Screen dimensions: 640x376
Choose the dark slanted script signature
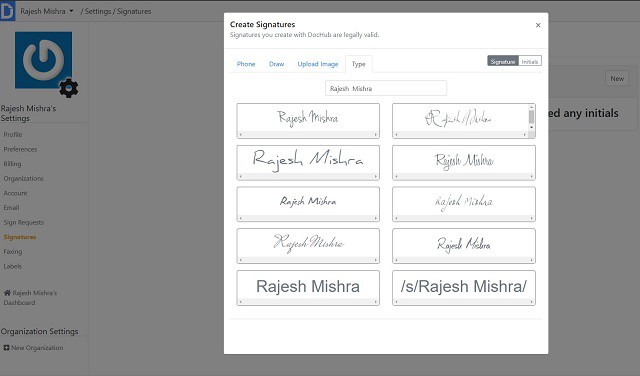(464, 246)
